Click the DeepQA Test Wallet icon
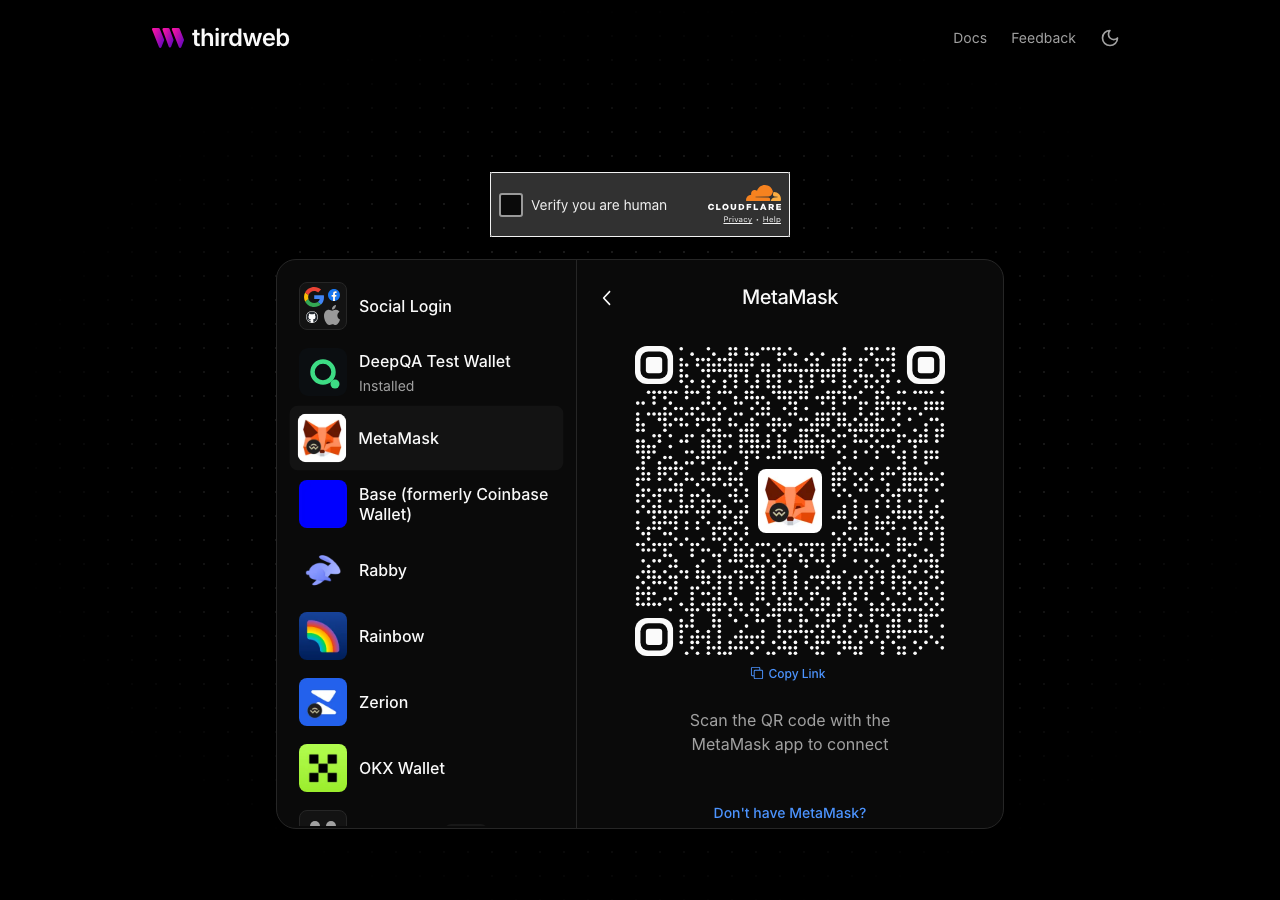1280x900 pixels. click(323, 372)
